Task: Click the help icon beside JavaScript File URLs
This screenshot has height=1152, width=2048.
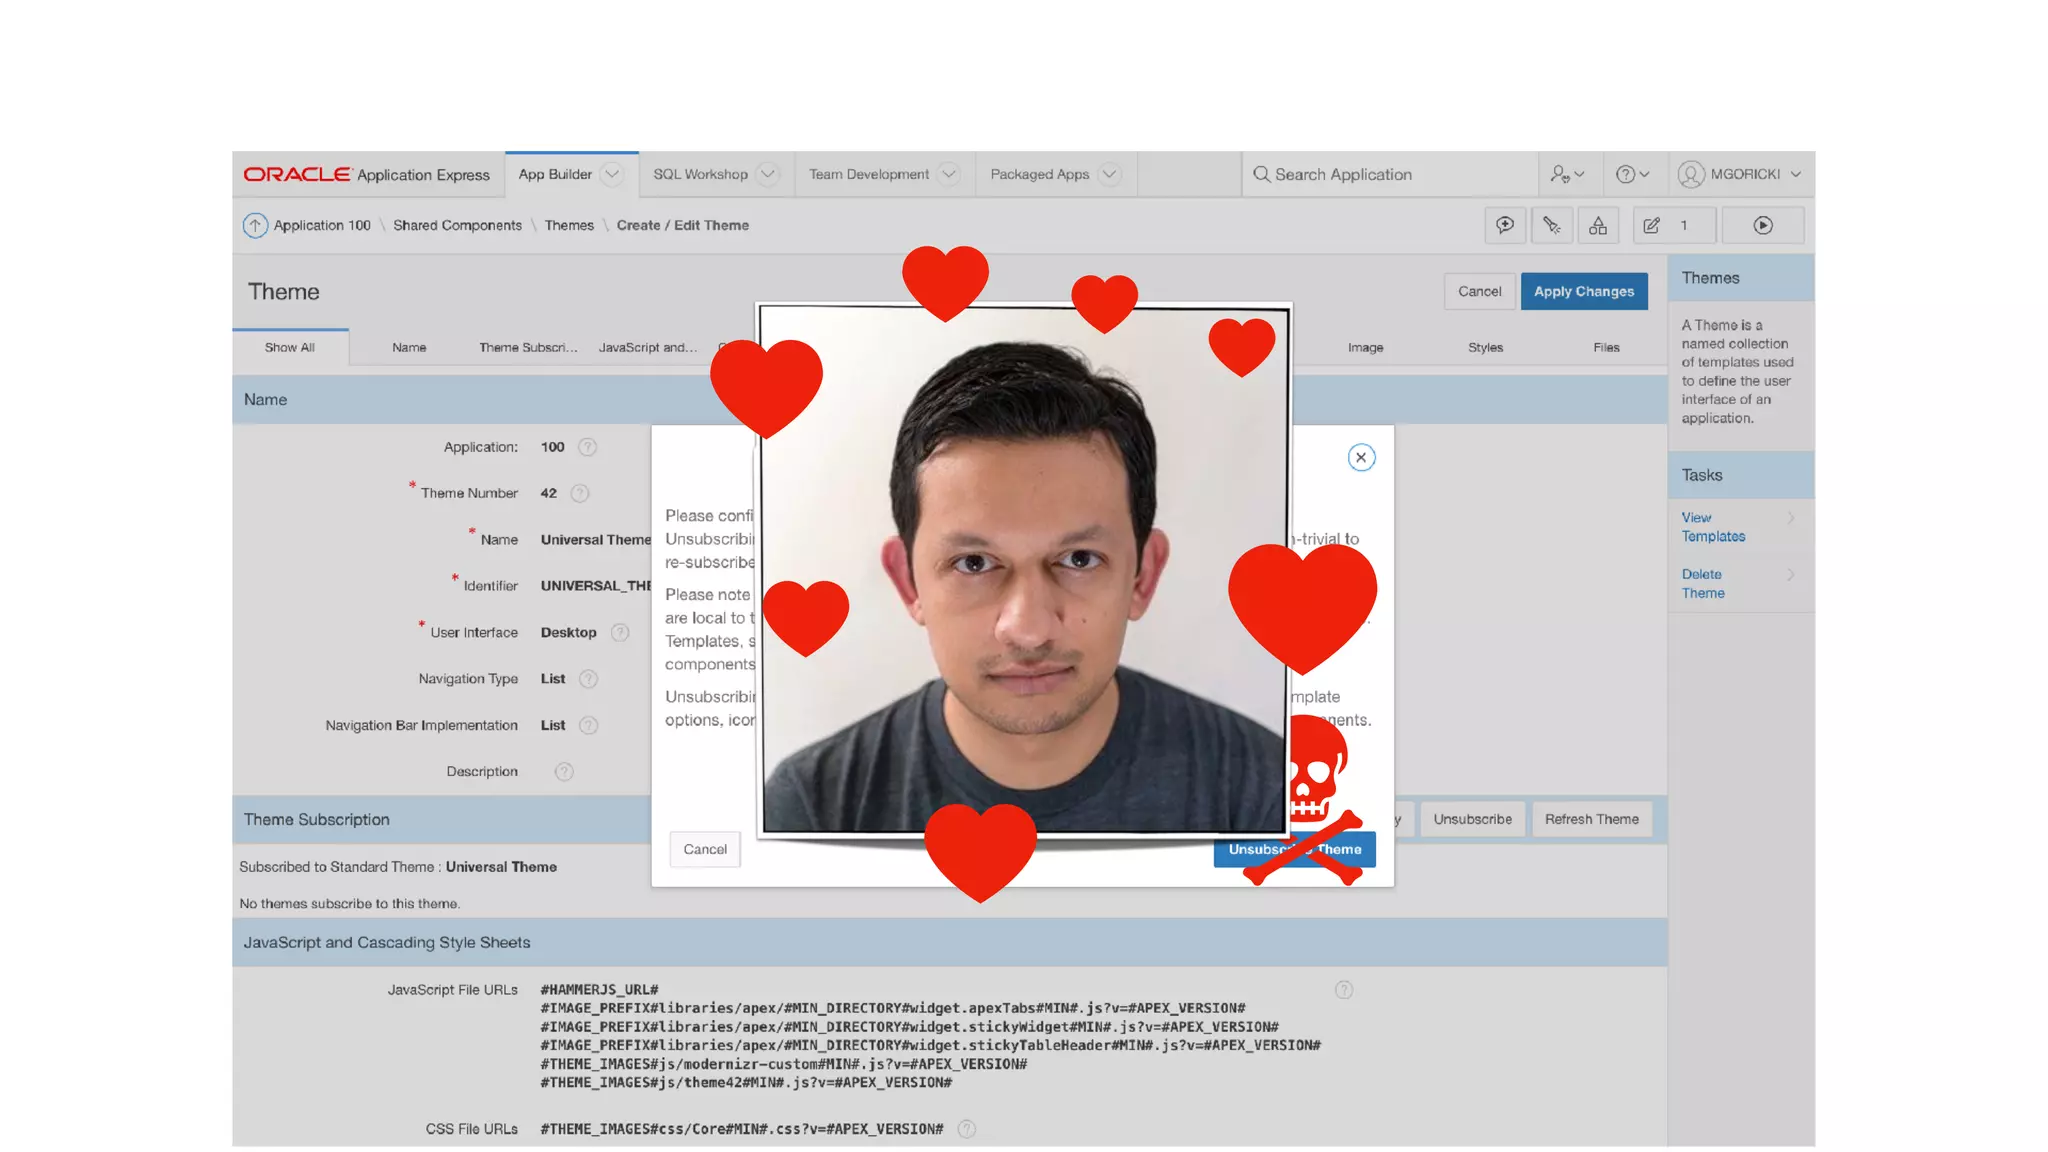Action: [x=1344, y=989]
